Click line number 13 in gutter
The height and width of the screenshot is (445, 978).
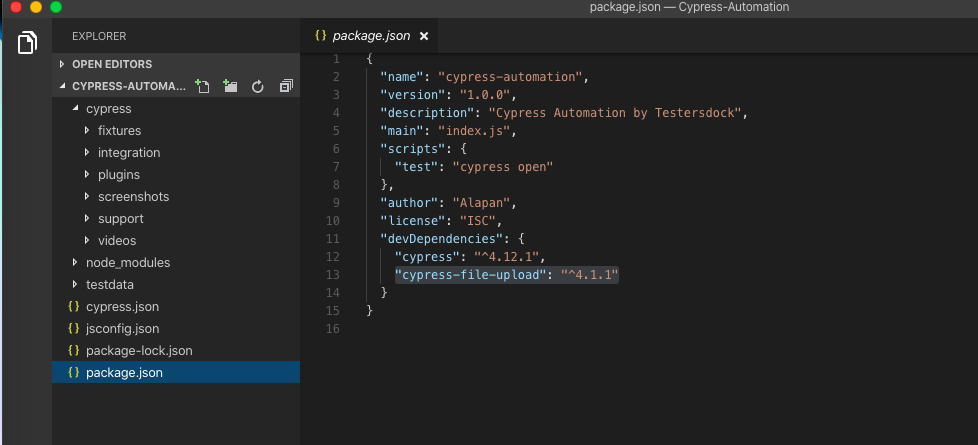coord(332,275)
